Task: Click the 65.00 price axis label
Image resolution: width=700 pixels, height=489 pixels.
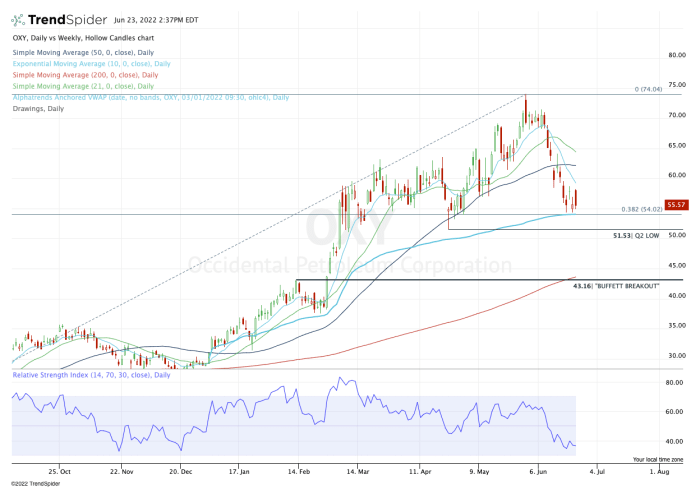Action: [x=677, y=146]
